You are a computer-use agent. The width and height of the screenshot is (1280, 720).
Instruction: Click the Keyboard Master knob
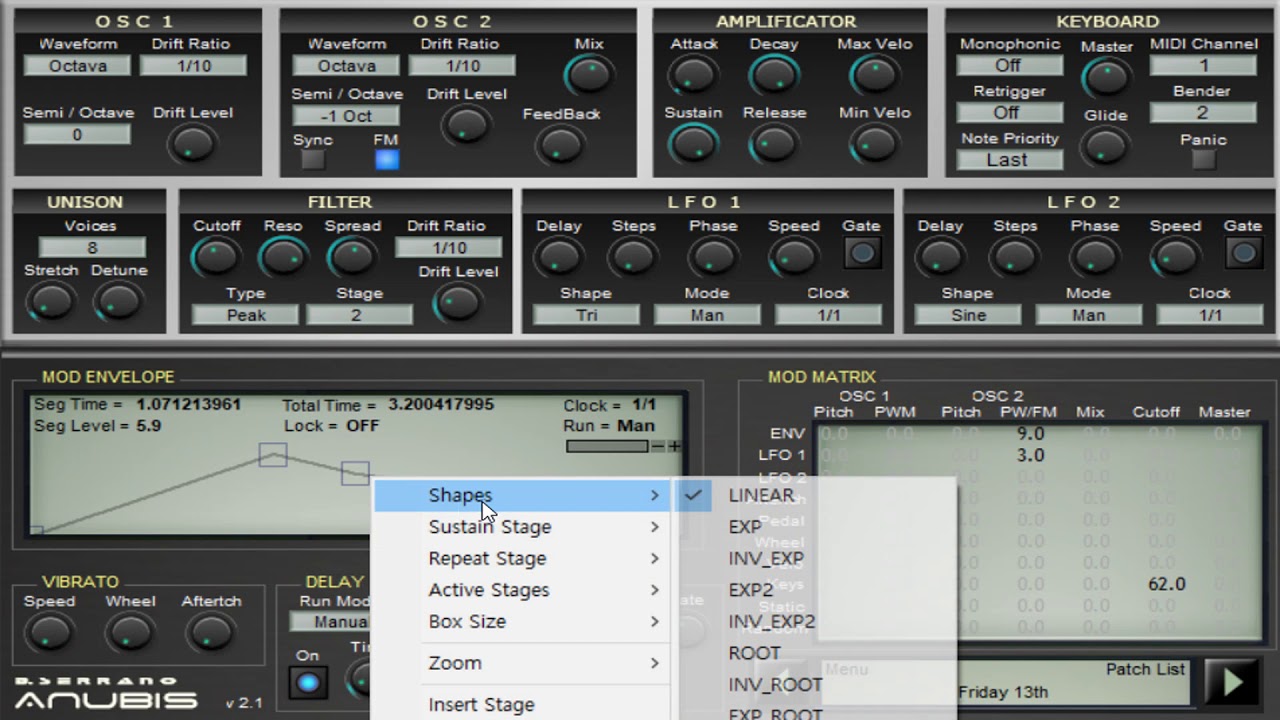1105,77
